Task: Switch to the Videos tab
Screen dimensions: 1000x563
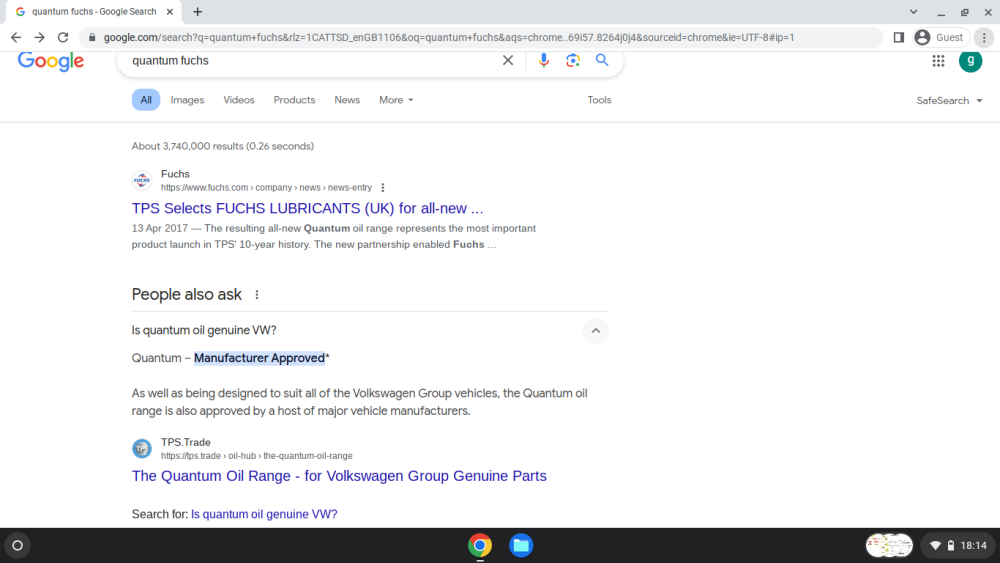Action: 239,100
